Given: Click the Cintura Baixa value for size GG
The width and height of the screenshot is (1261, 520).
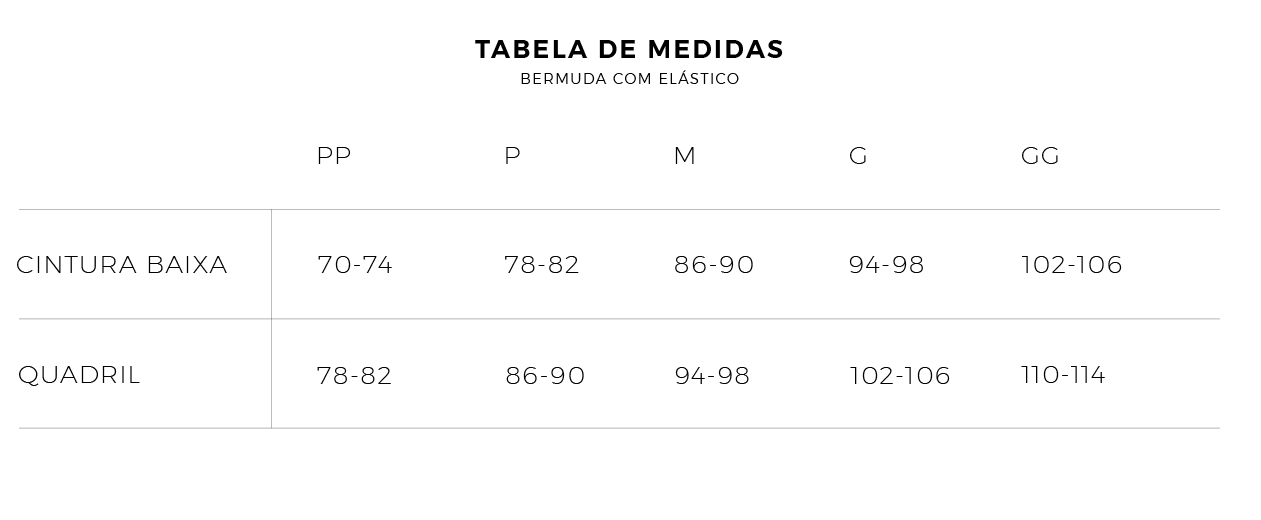Looking at the screenshot, I should coord(1072,265).
